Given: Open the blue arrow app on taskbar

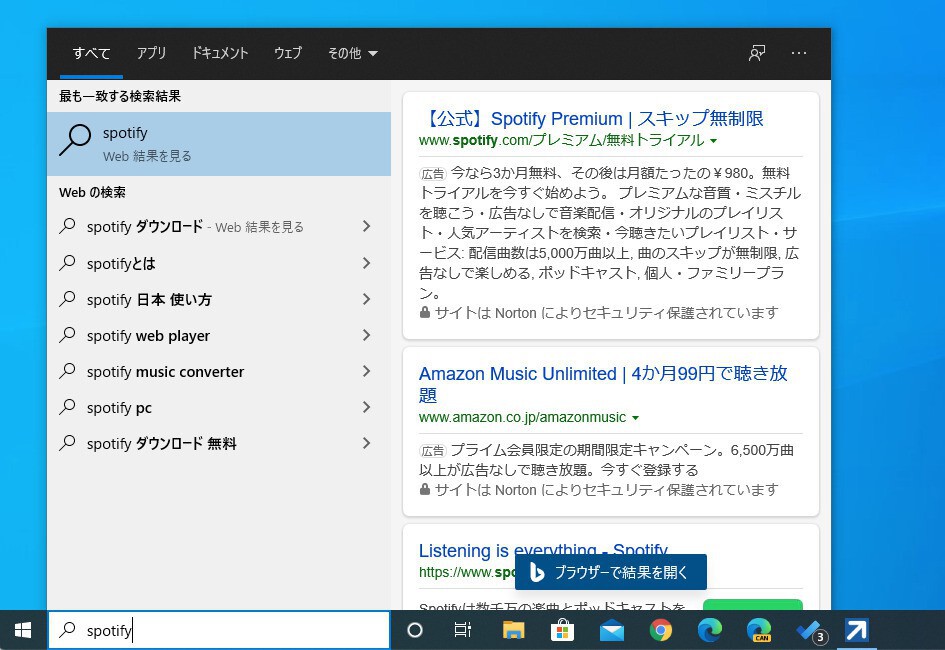Looking at the screenshot, I should pyautogui.click(x=856, y=630).
